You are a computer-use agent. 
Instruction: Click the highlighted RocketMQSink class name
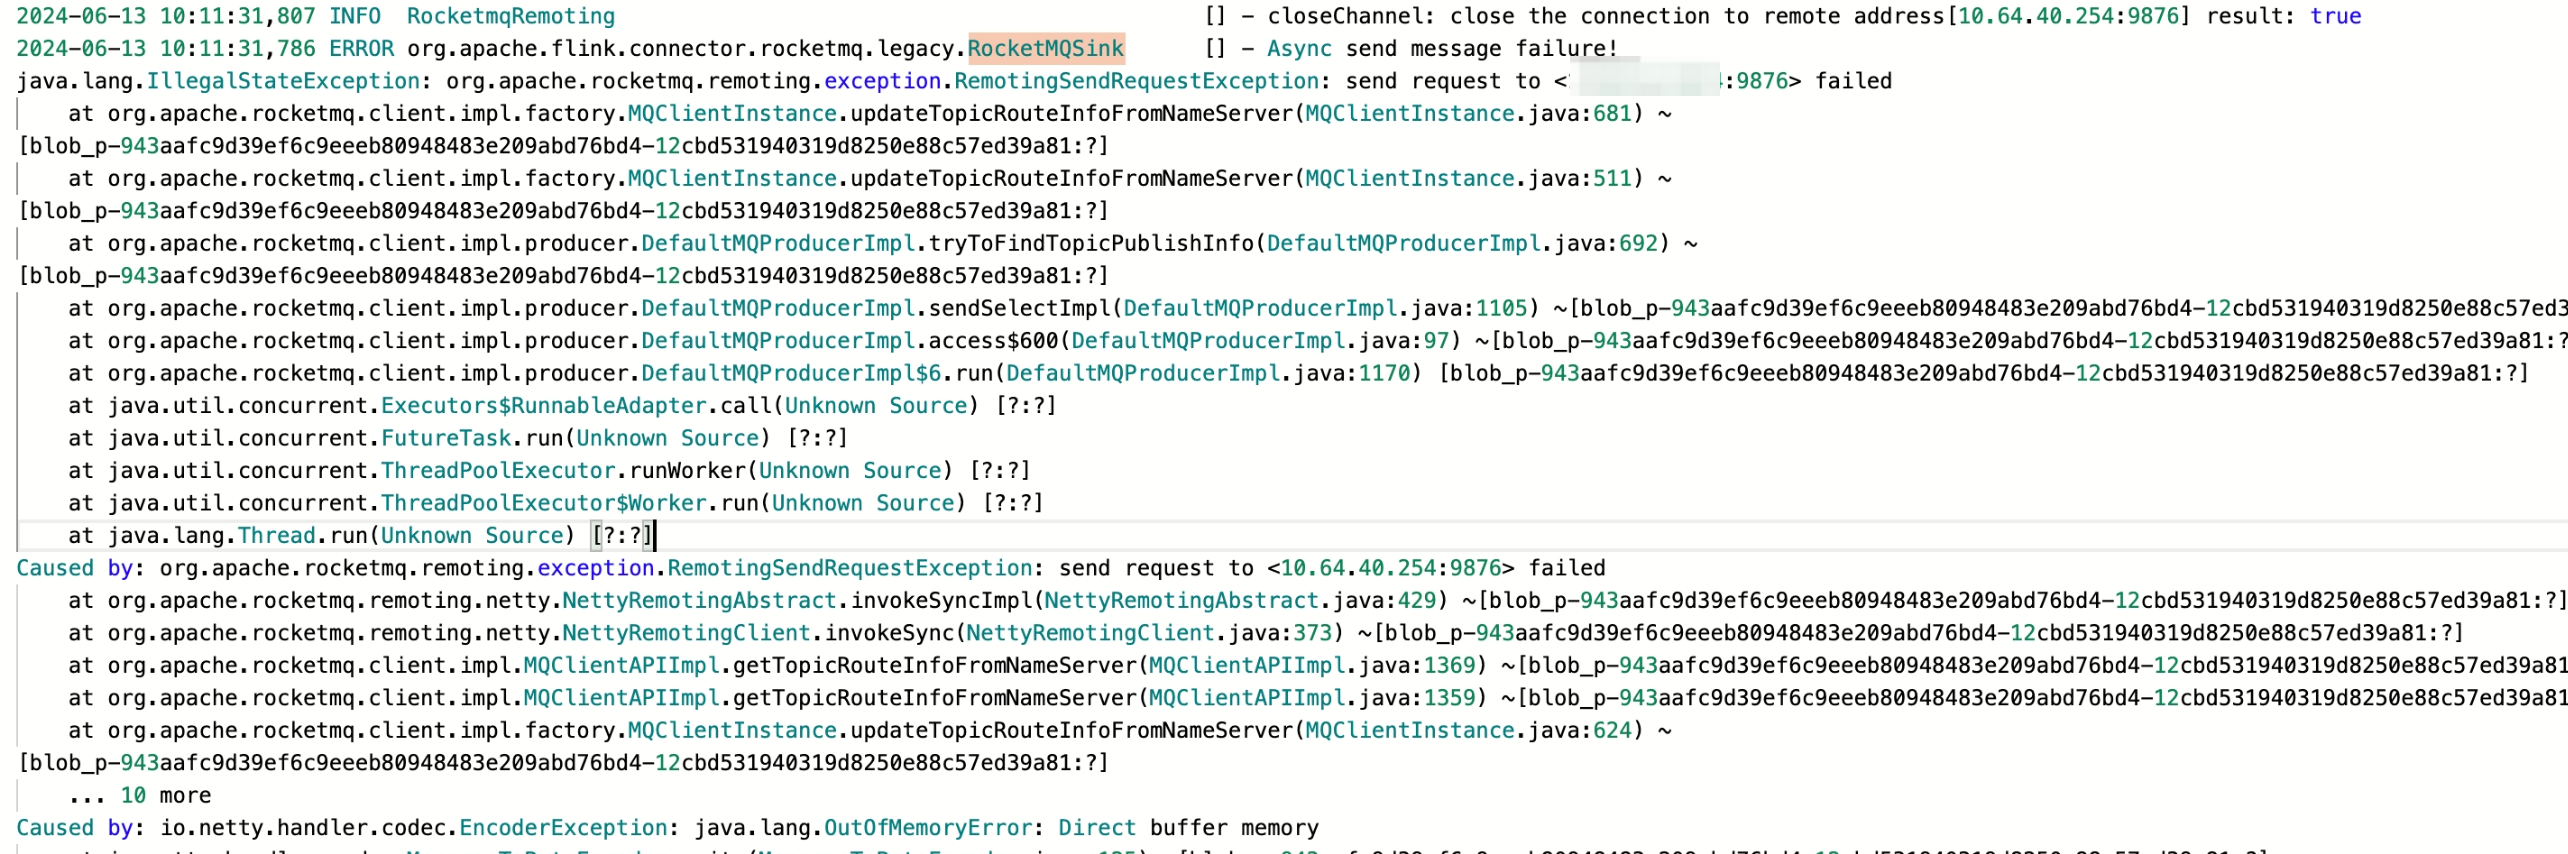click(1046, 48)
